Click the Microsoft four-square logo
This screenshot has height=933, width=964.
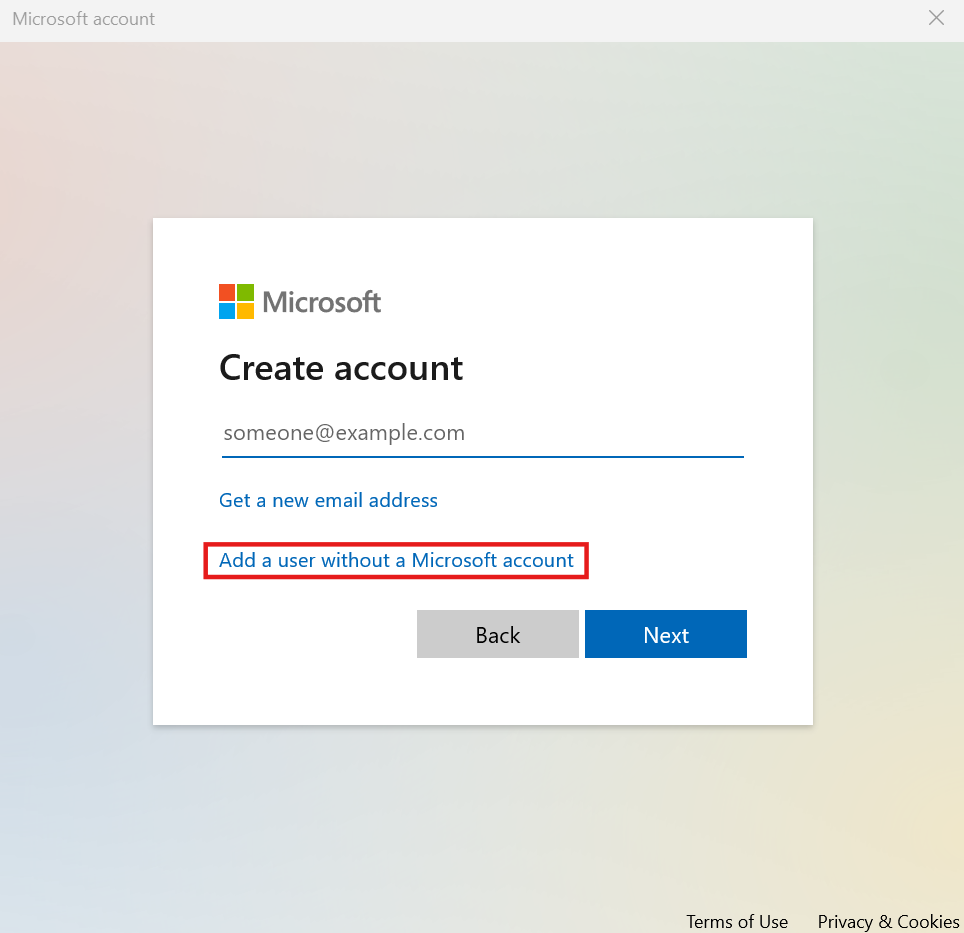(236, 302)
